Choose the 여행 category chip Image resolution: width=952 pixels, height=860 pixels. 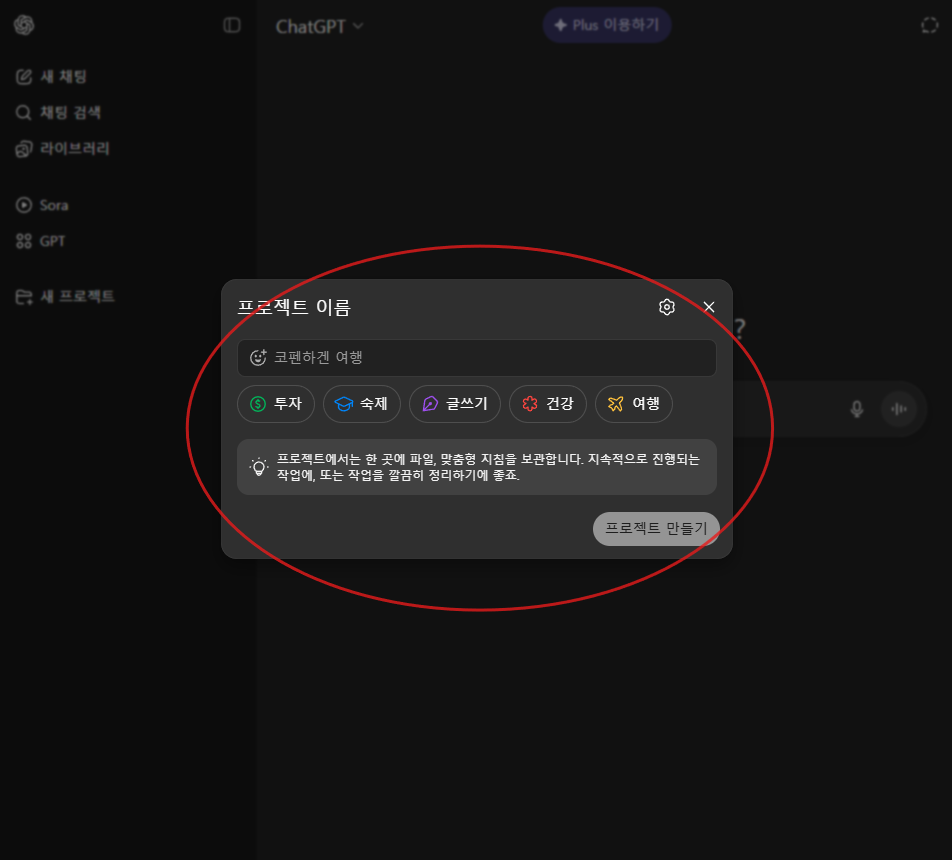tap(634, 404)
